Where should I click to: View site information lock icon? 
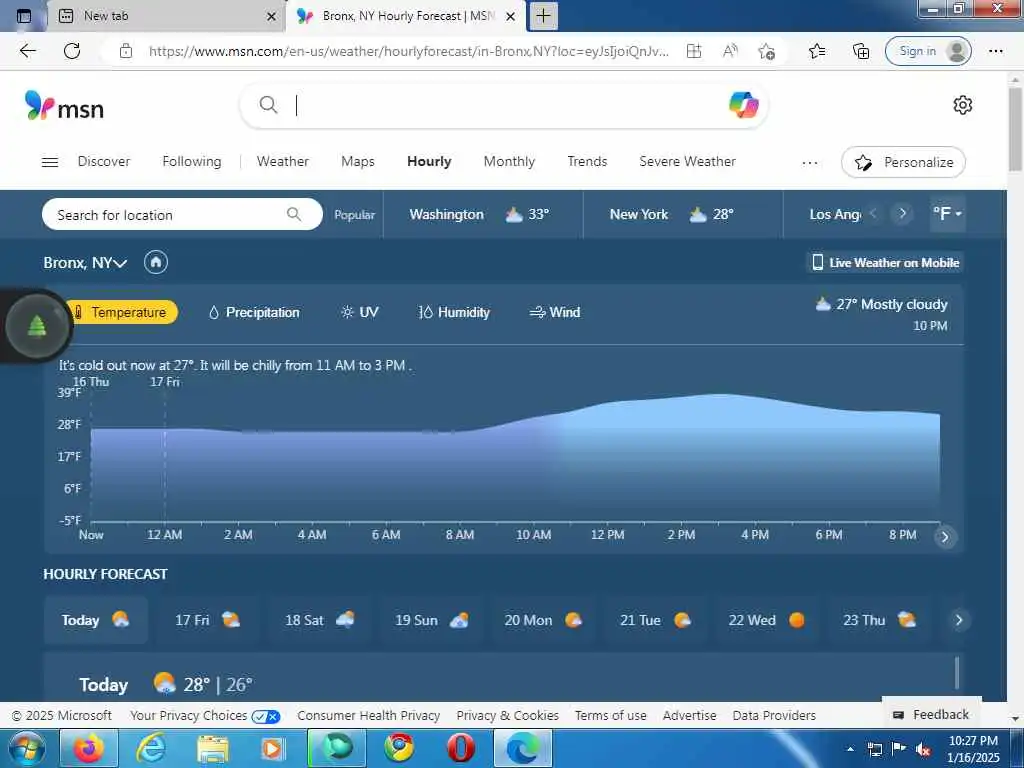(x=126, y=51)
